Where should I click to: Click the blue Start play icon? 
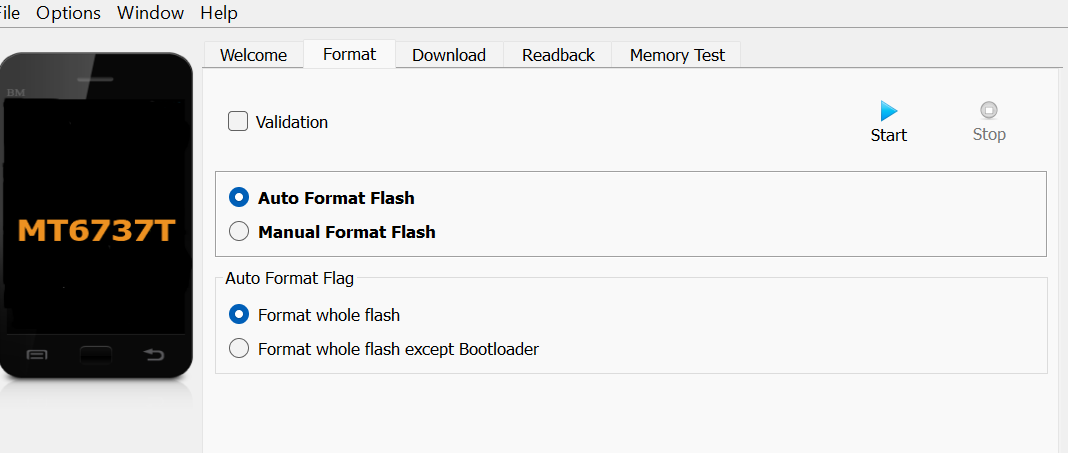(888, 111)
